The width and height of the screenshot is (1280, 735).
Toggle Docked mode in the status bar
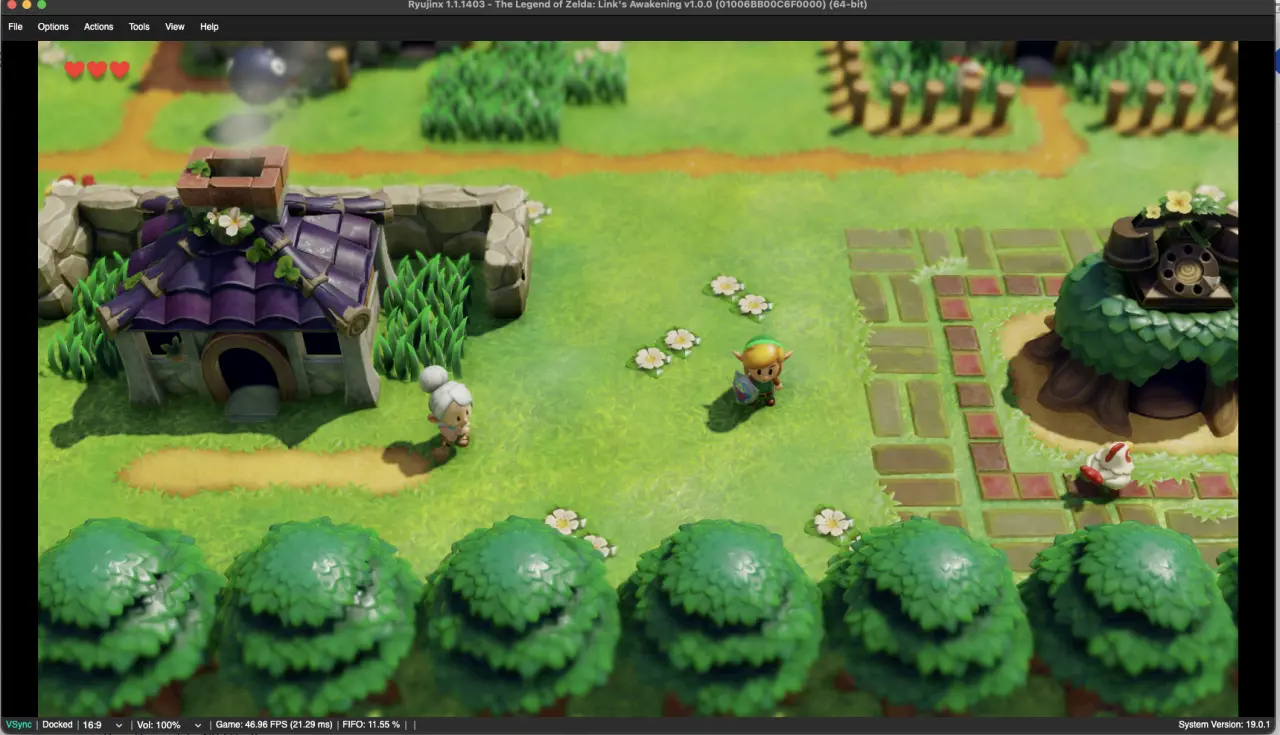click(57, 725)
